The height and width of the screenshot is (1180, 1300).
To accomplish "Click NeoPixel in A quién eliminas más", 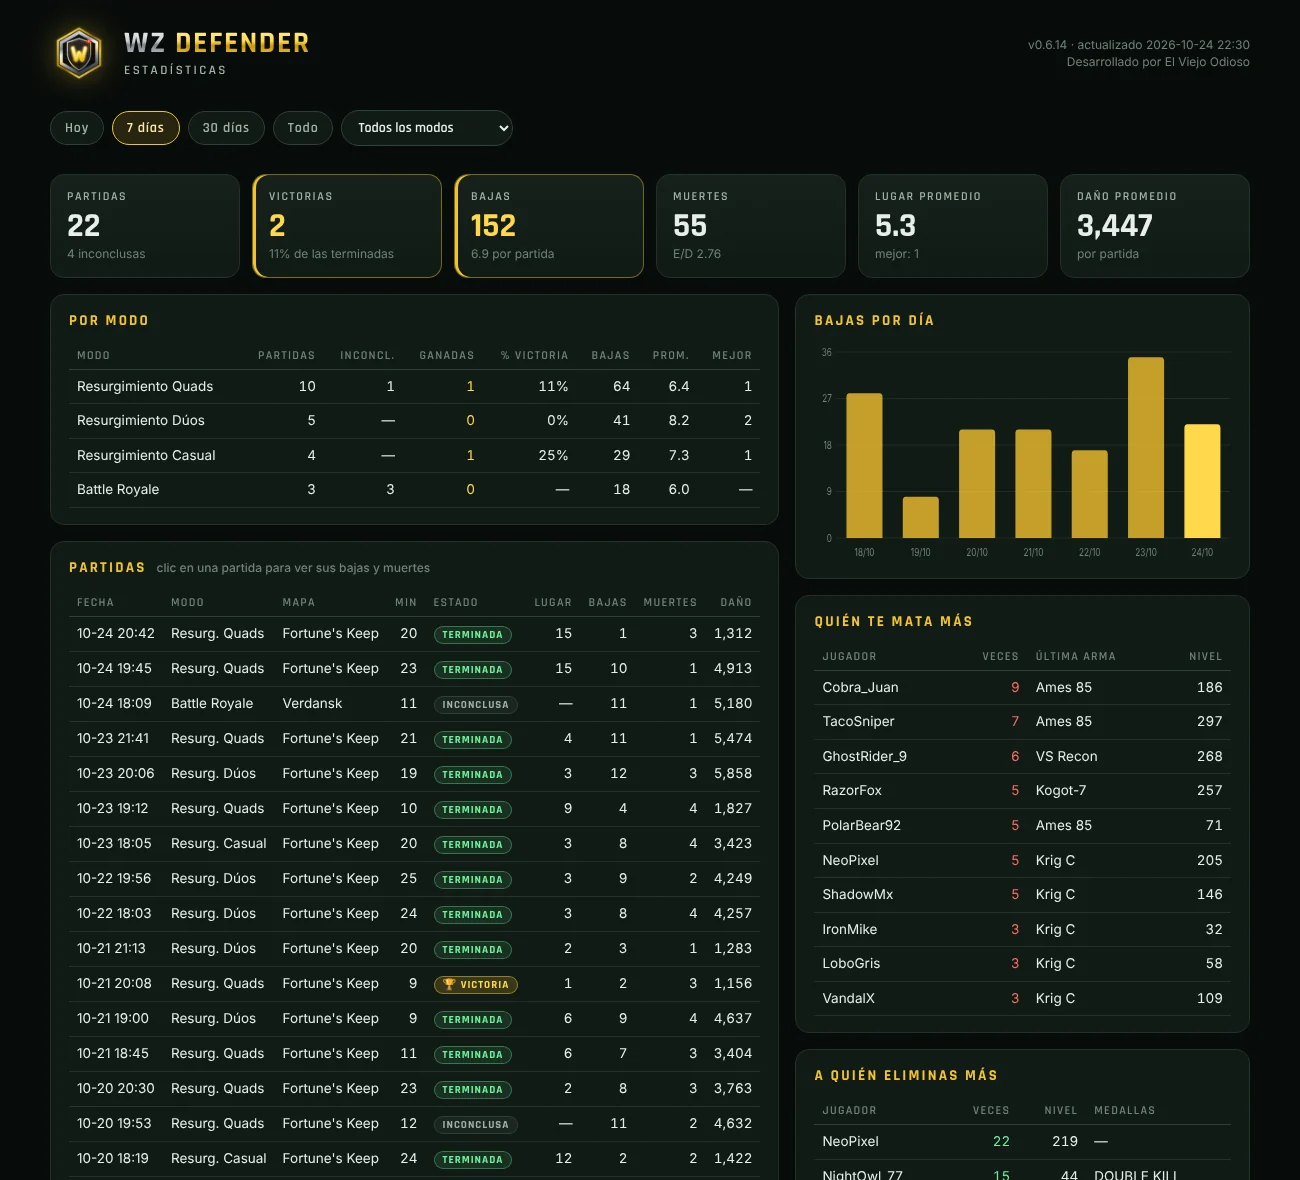I will pos(1022,1142).
